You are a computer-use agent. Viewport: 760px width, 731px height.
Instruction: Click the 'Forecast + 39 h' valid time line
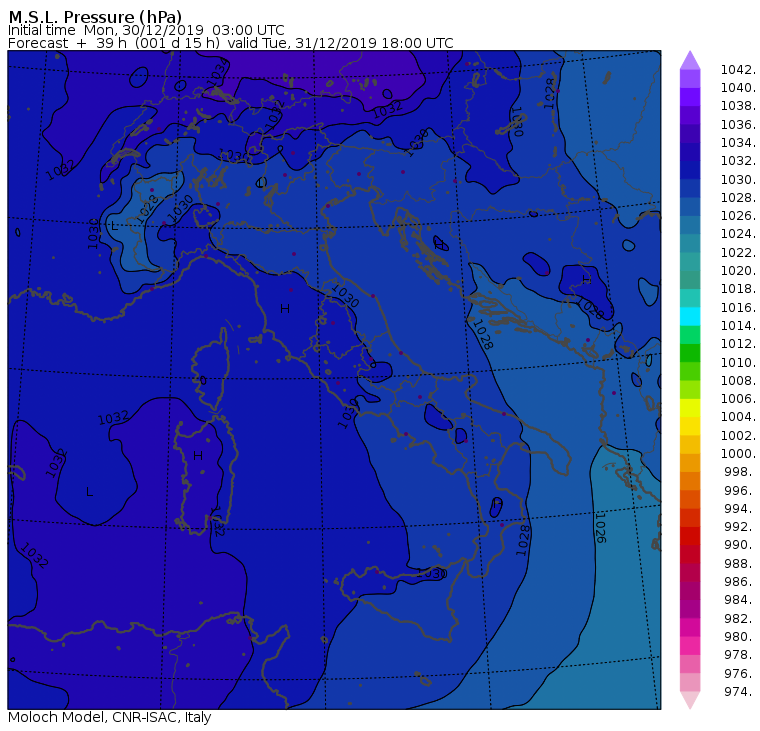pyautogui.click(x=231, y=43)
